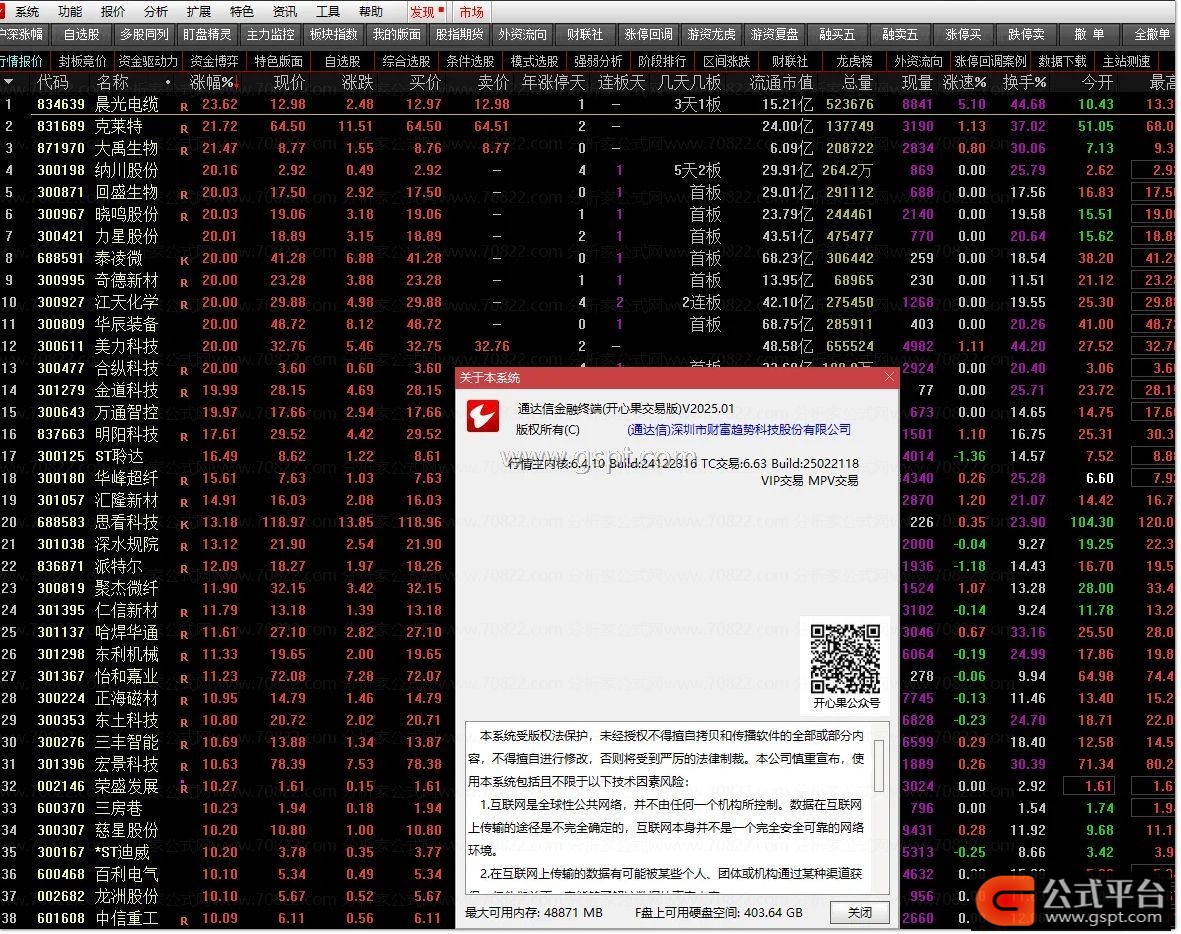This screenshot has width=1181, height=934.
Task: Select the 综合选股 tab
Action: (406, 61)
